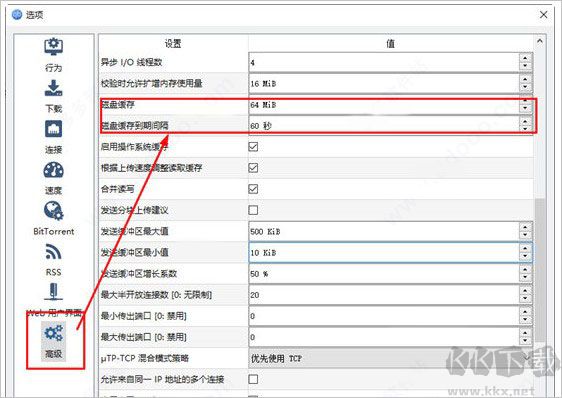Increase the 最小传出端口 value

[x=525, y=312]
